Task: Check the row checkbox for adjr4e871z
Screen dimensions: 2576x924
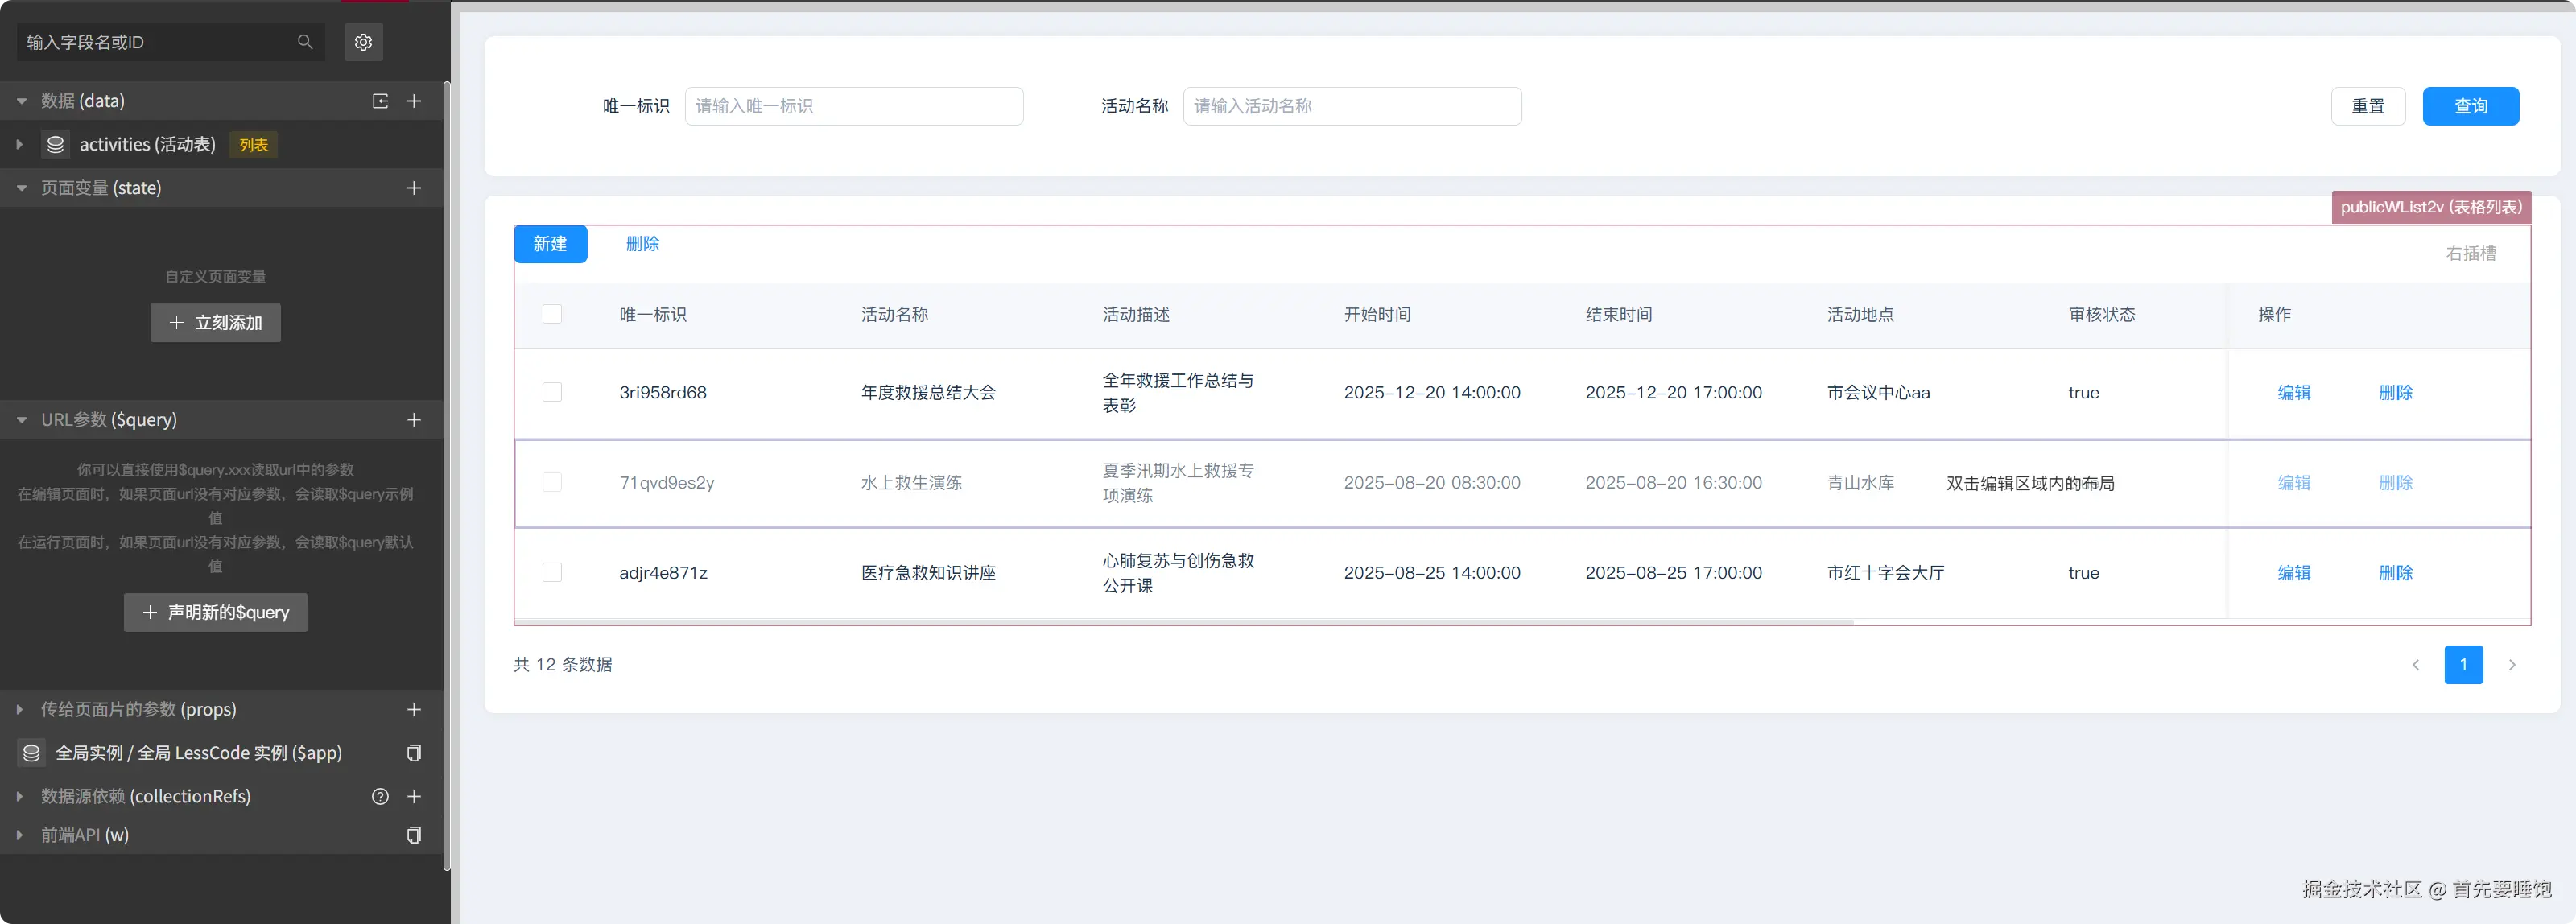Action: pyautogui.click(x=552, y=572)
